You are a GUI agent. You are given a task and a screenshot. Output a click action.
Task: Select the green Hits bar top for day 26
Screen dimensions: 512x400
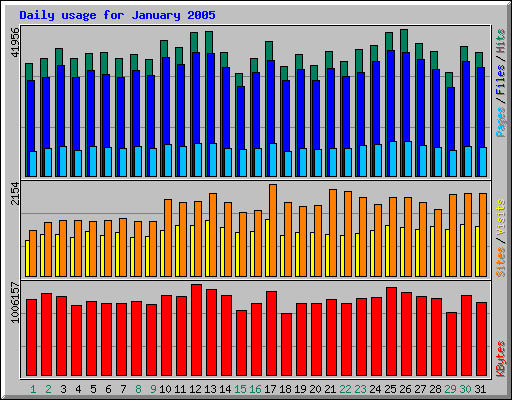404,41
